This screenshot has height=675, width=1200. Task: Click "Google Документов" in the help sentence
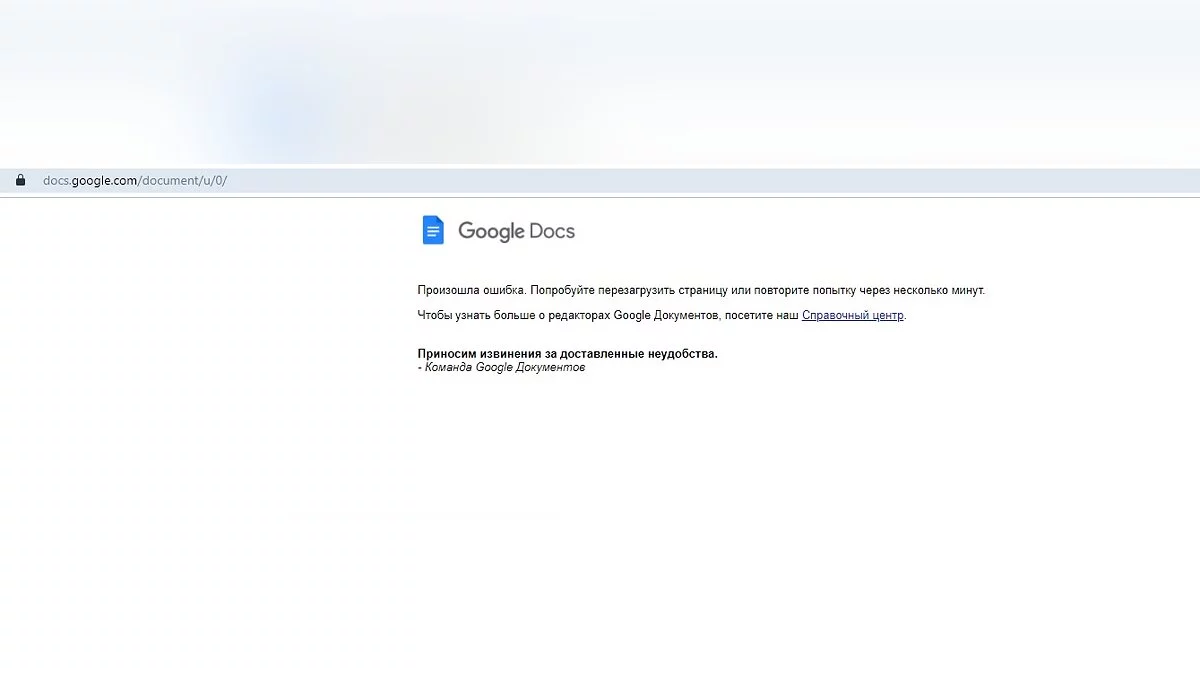pyautogui.click(x=665, y=315)
